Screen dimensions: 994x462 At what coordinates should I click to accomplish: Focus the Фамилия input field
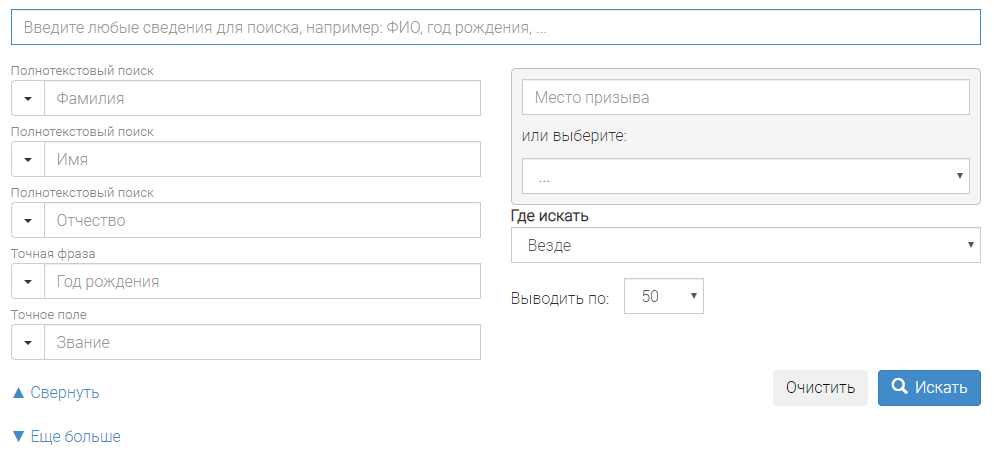(x=262, y=98)
